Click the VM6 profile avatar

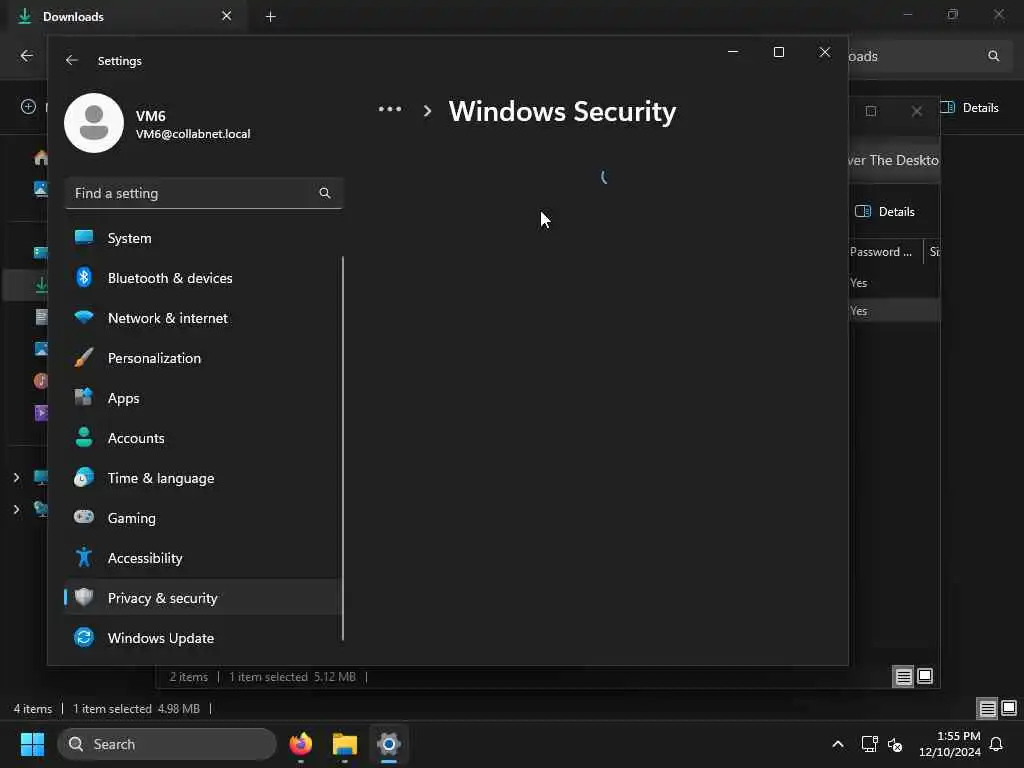(x=94, y=123)
